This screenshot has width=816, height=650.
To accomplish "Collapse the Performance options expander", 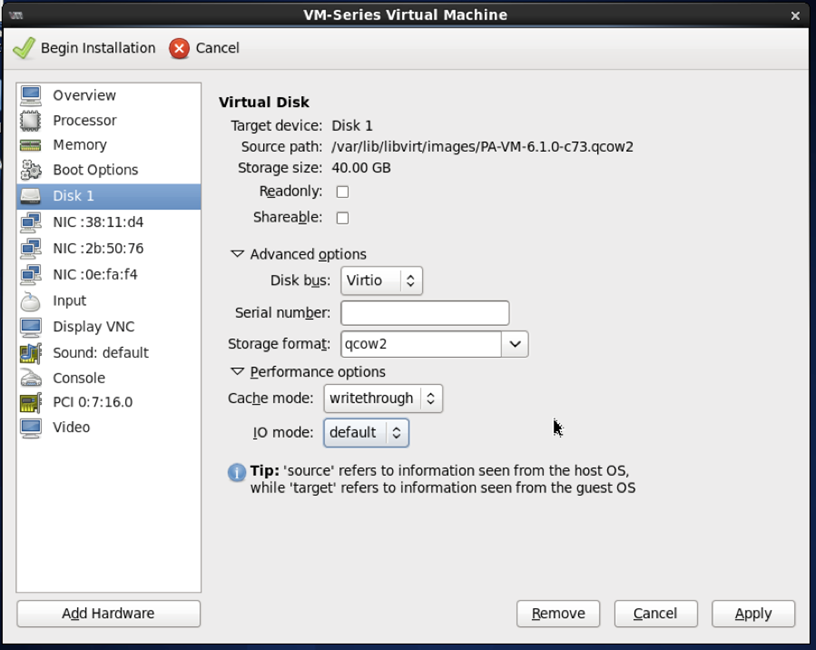I will pyautogui.click(x=238, y=372).
